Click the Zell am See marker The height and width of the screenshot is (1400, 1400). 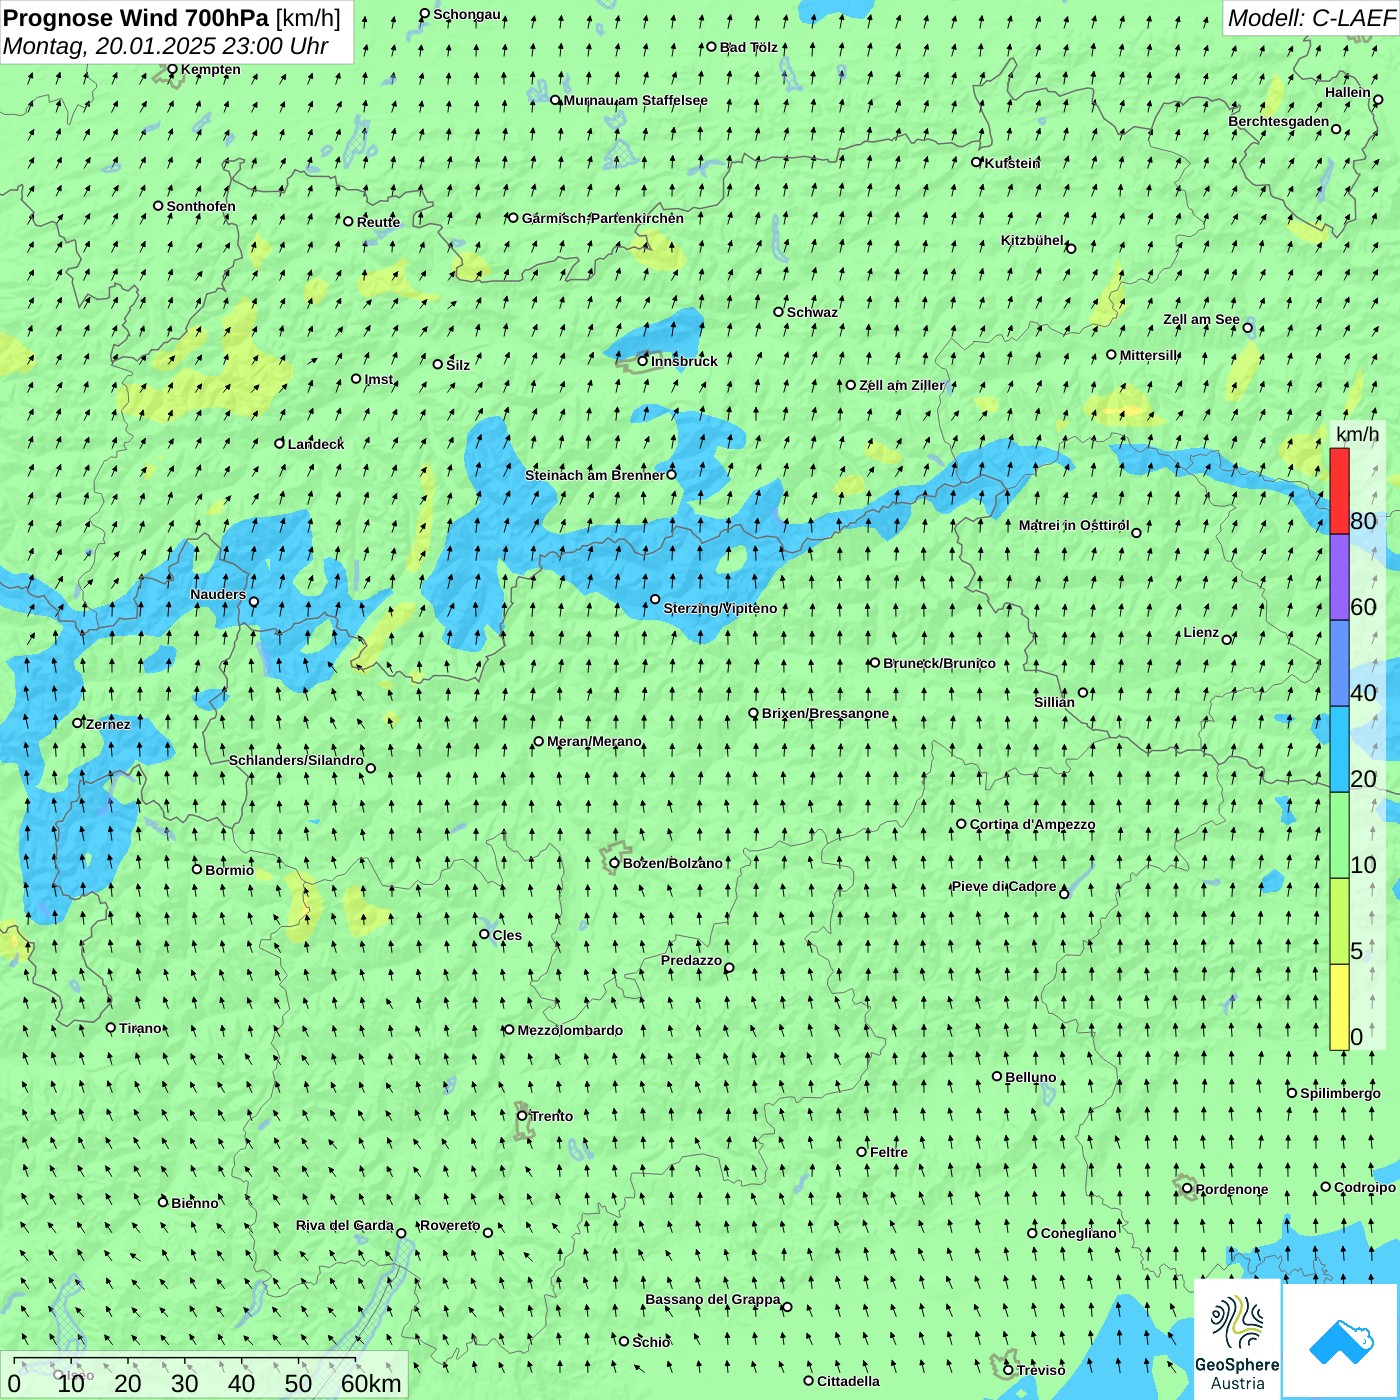pos(1247,327)
